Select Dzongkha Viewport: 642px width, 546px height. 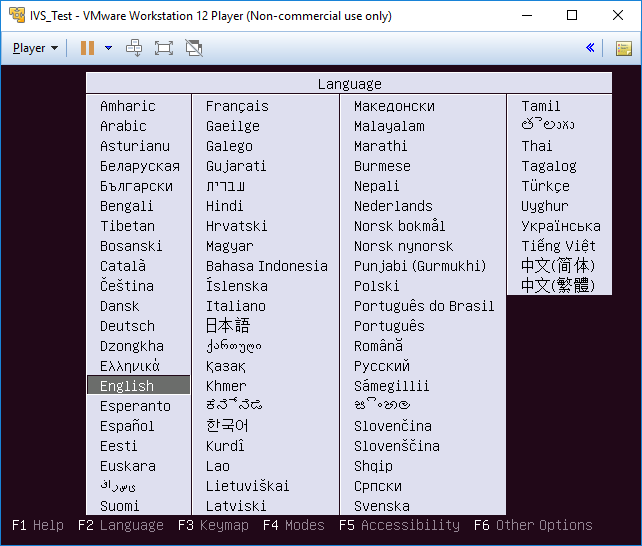[x=132, y=346]
